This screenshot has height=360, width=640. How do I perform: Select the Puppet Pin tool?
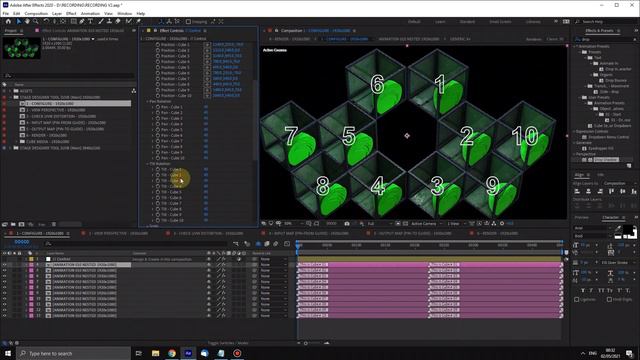138,21
